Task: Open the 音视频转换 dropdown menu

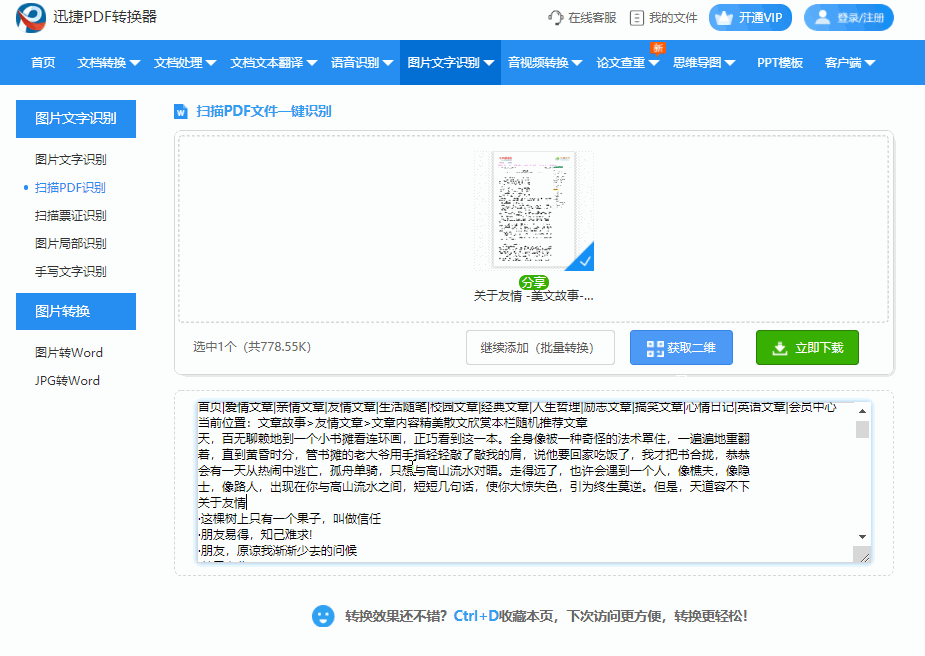Action: 545,63
